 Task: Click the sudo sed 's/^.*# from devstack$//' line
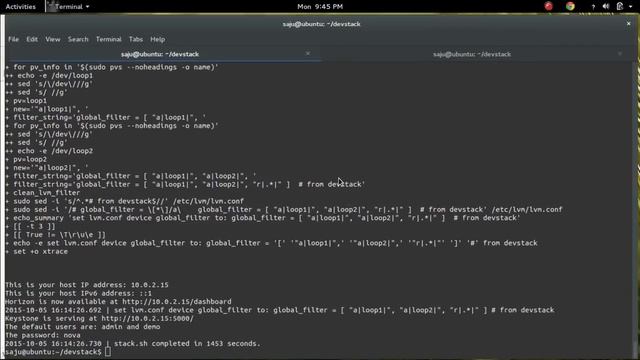[124, 201]
